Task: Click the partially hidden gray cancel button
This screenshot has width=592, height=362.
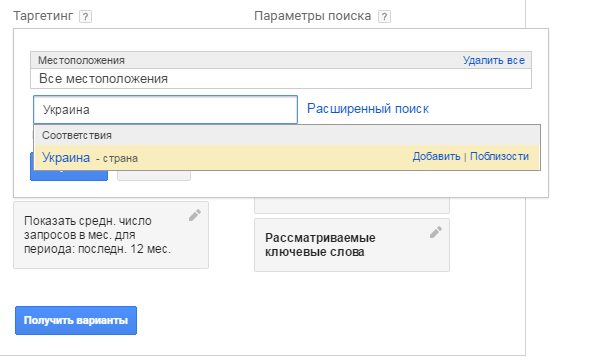Action: click(x=154, y=175)
